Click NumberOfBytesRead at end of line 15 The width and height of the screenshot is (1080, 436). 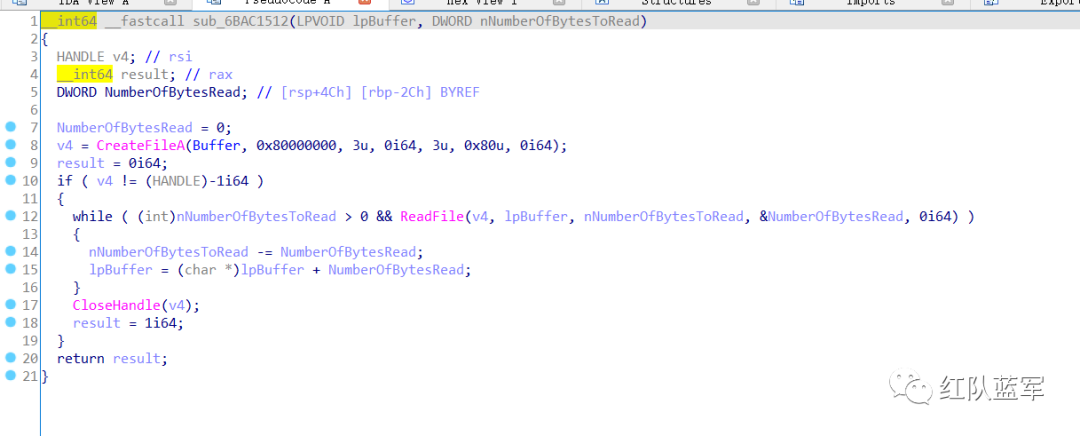(x=396, y=270)
